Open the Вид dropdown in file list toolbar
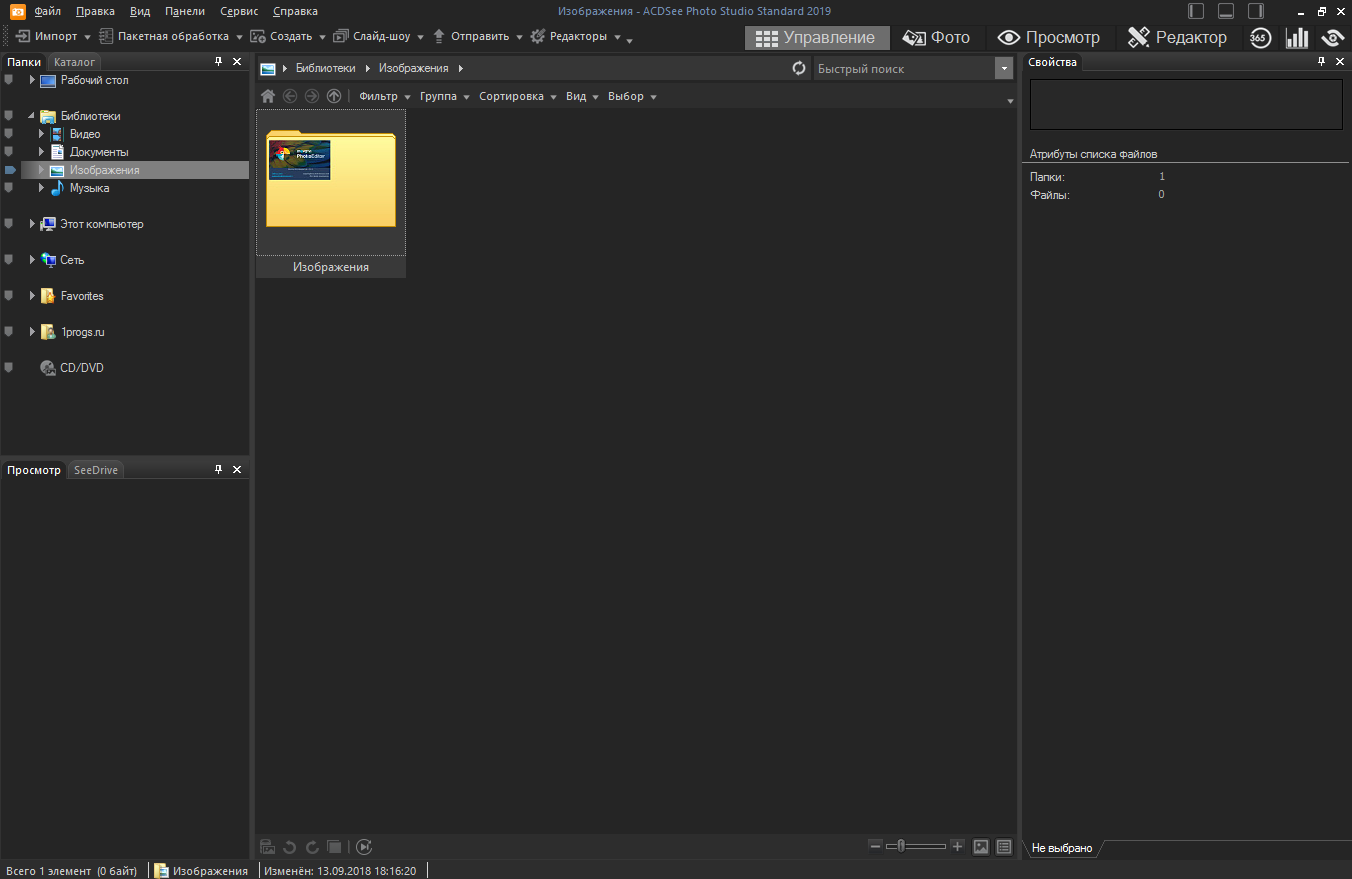The height and width of the screenshot is (879, 1352). [x=582, y=96]
